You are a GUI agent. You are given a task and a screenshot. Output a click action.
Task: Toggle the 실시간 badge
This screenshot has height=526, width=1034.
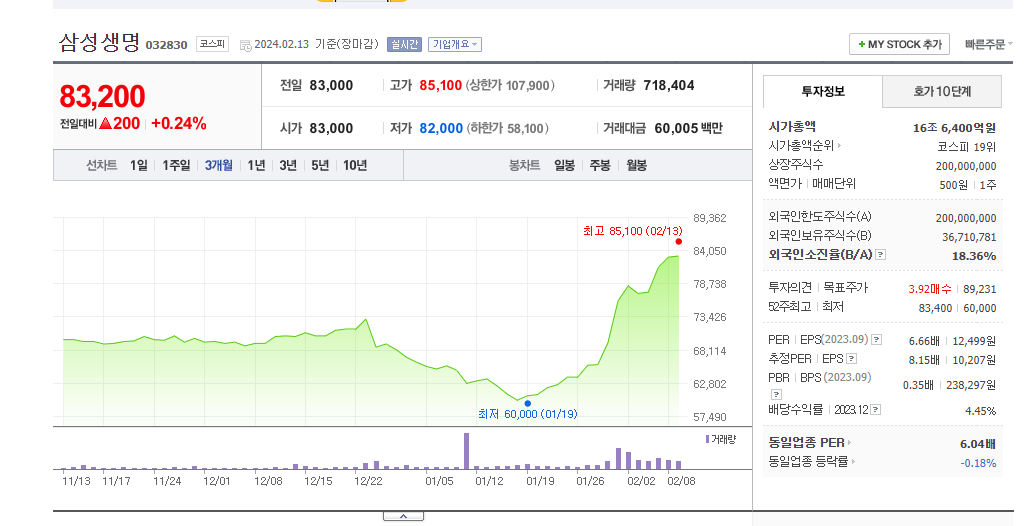404,44
